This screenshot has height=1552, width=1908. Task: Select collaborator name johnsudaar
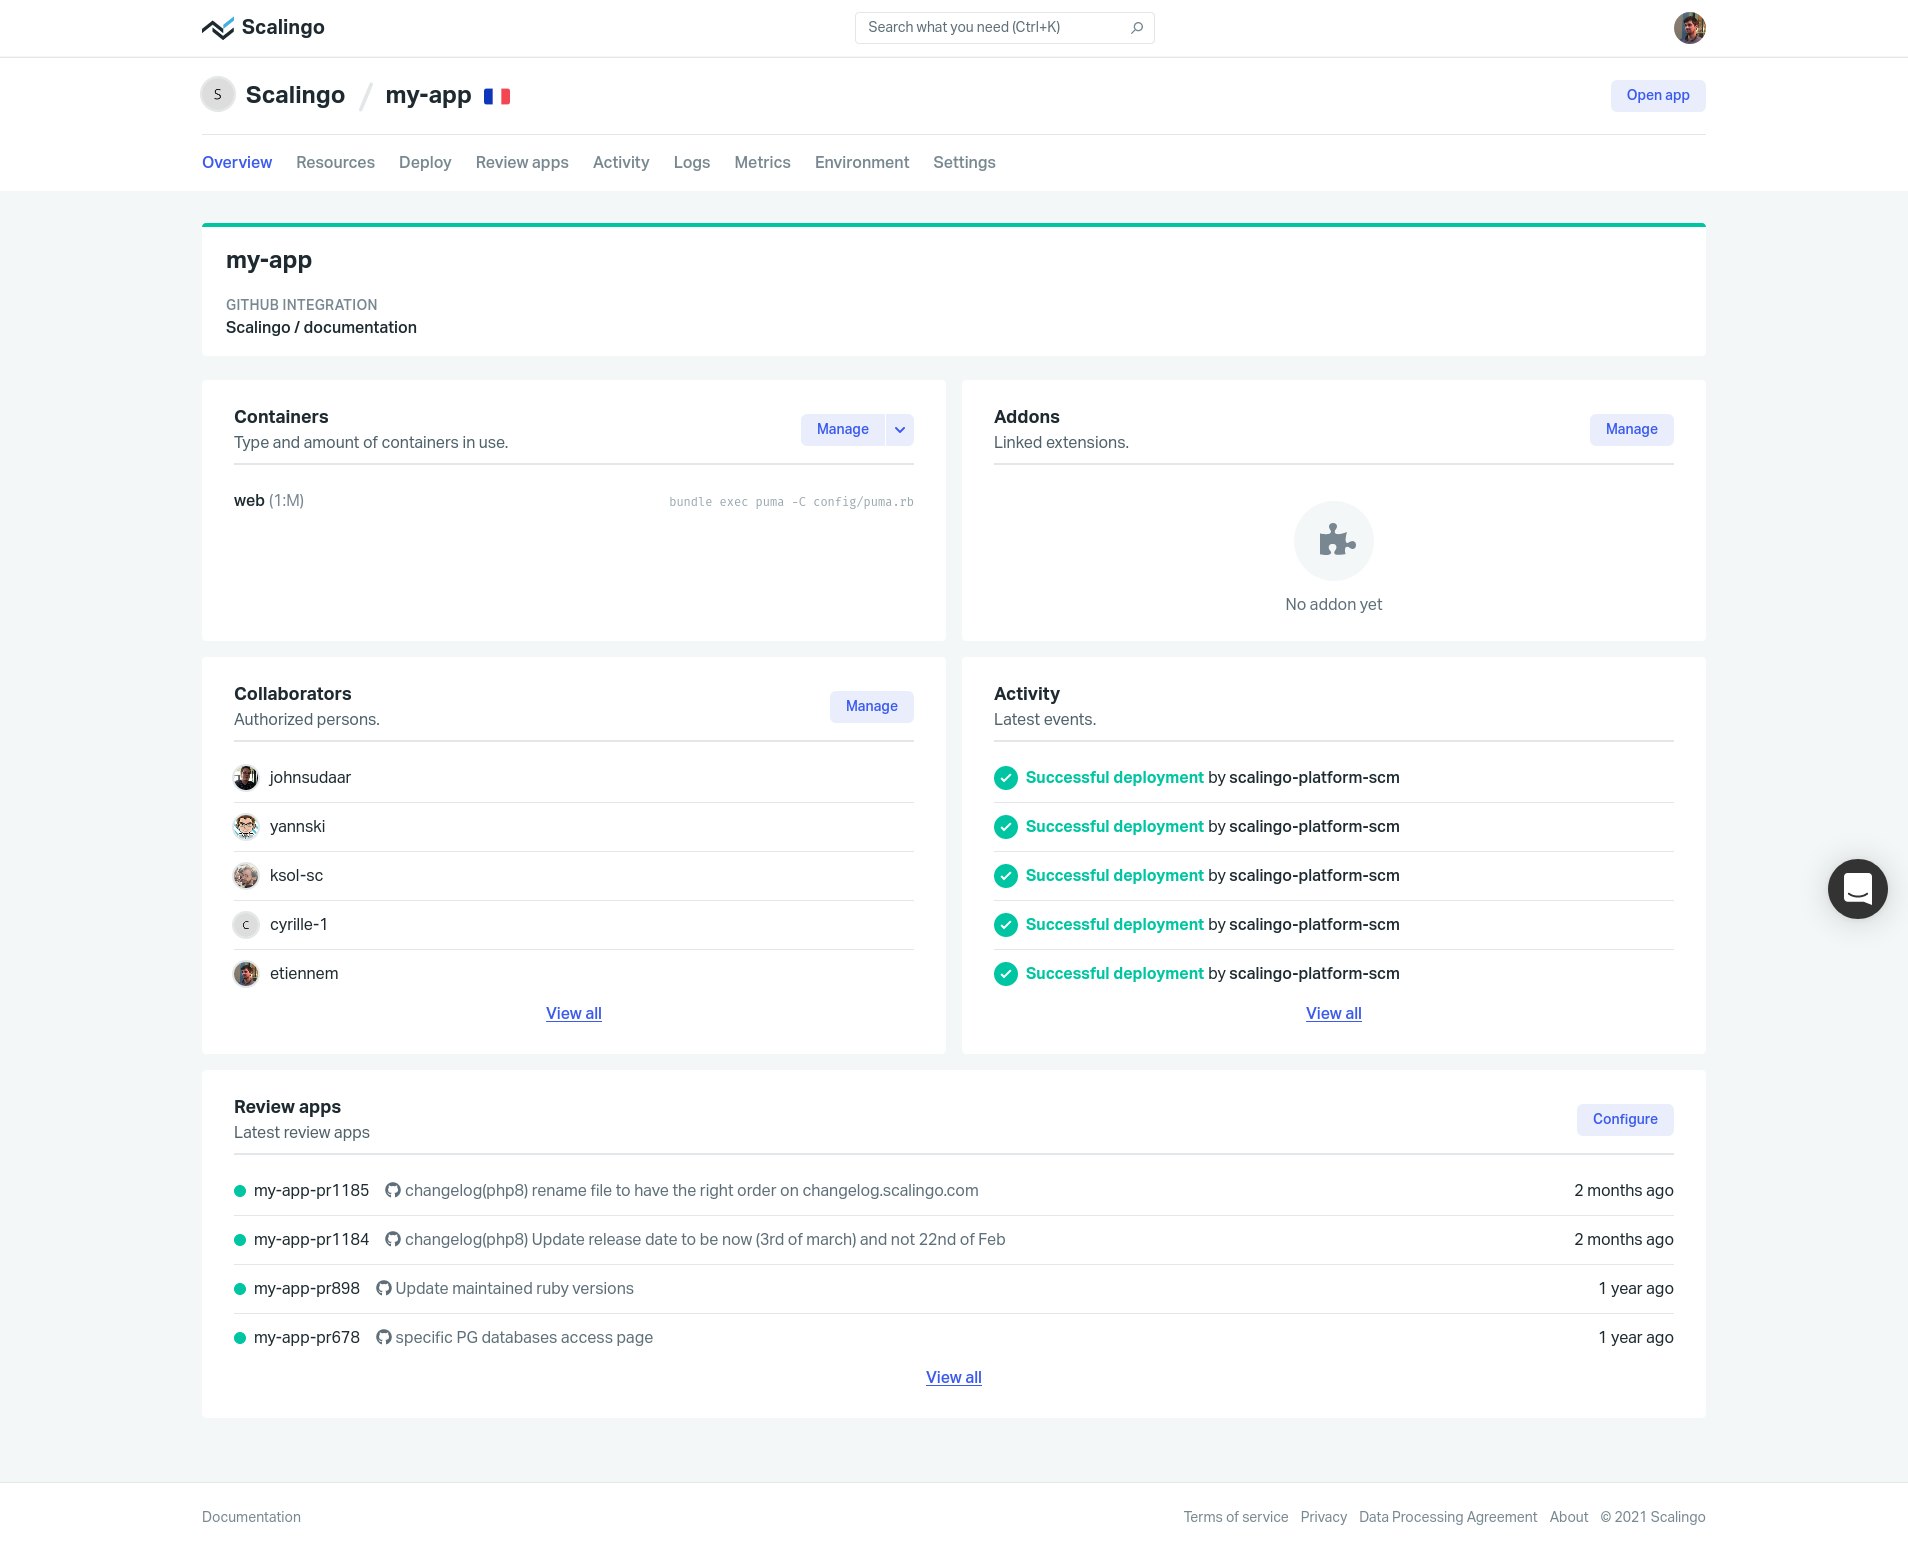pos(310,777)
